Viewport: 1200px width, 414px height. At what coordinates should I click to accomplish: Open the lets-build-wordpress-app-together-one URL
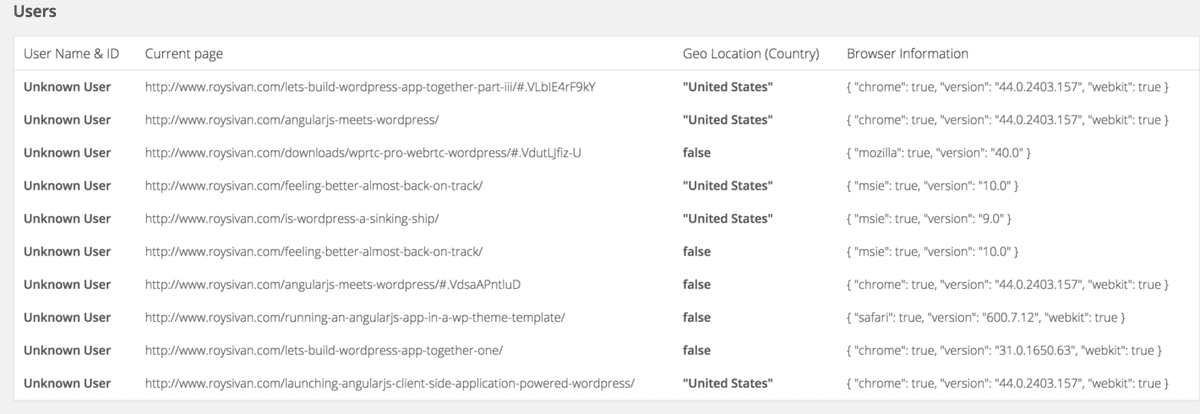(x=323, y=351)
